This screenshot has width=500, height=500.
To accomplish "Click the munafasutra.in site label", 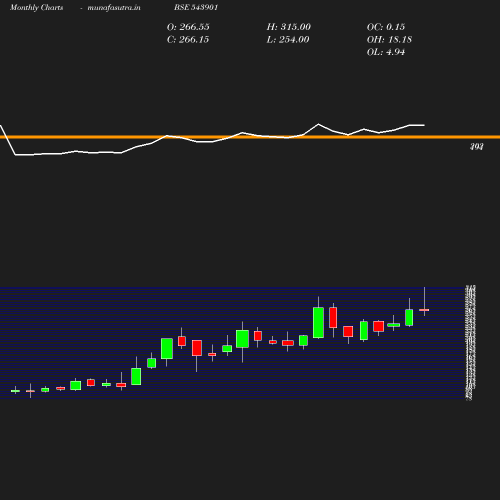I will 114,7.
